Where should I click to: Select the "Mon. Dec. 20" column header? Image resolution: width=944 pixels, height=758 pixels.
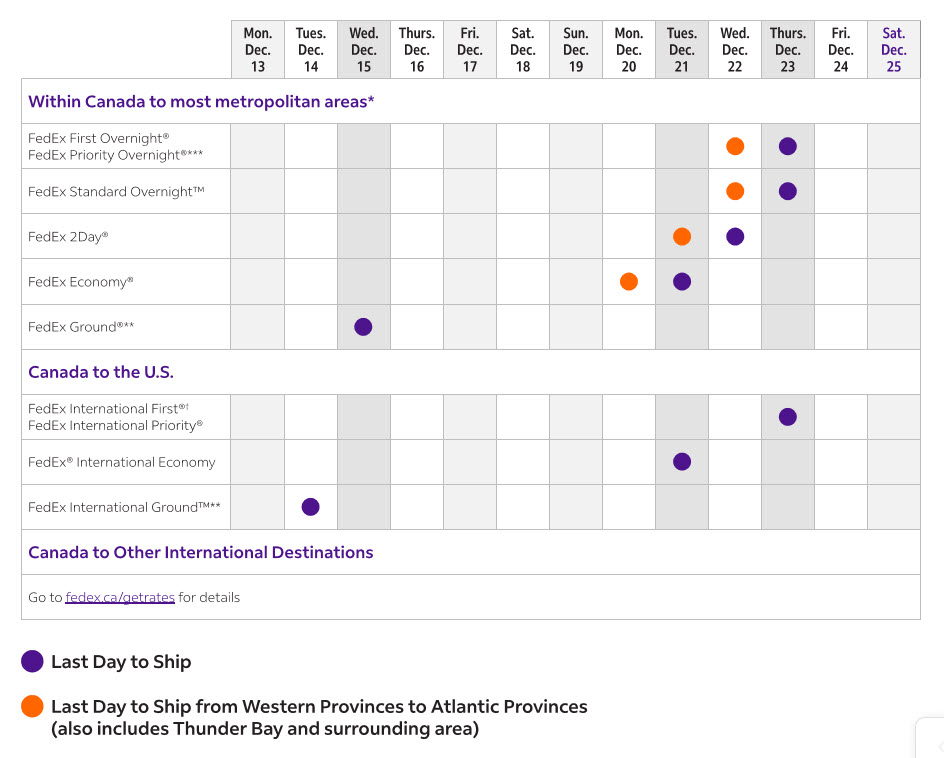pos(629,50)
